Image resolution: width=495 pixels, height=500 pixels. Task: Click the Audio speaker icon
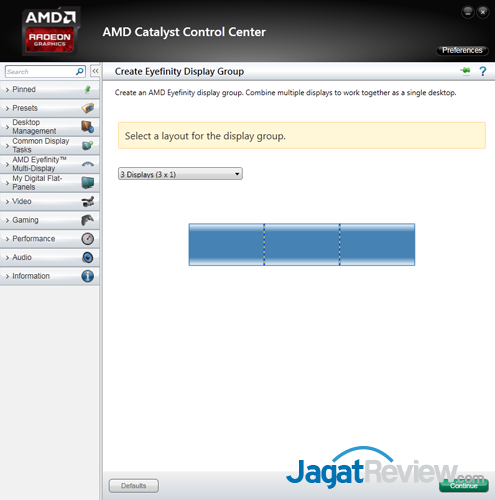click(88, 257)
